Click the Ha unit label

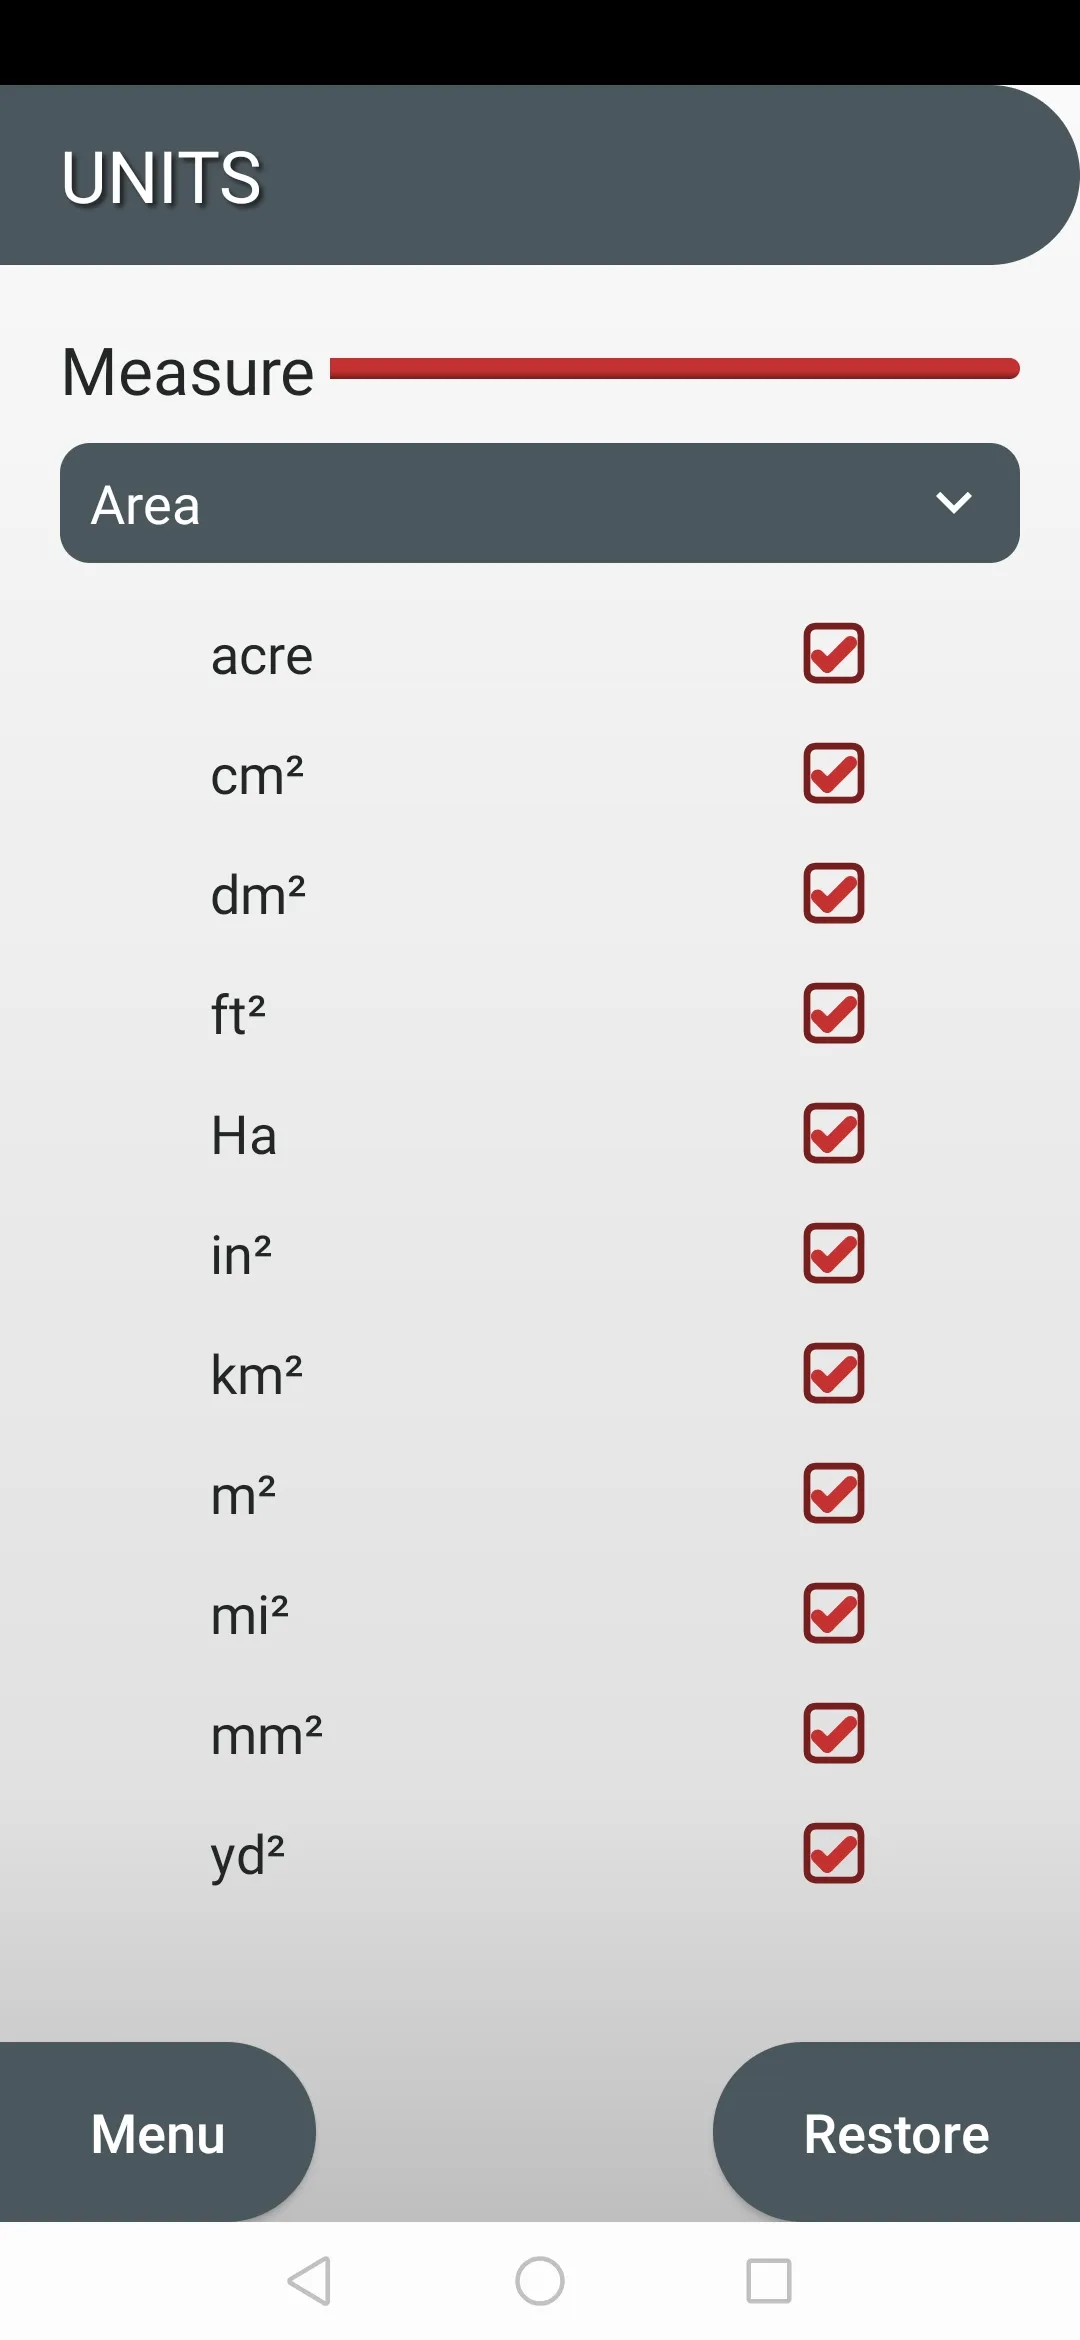[244, 1136]
